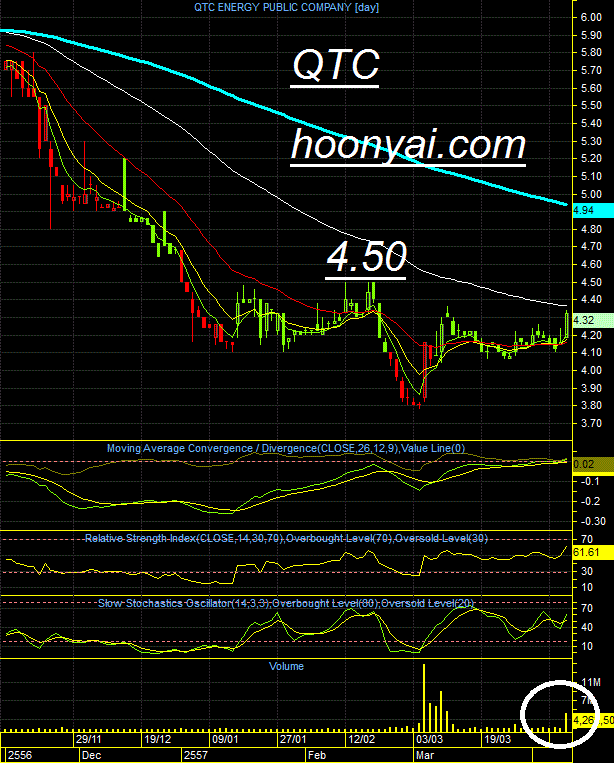Image resolution: width=614 pixels, height=763 pixels.
Task: Click the -0.2 MACD axis label
Action: (x=590, y=502)
